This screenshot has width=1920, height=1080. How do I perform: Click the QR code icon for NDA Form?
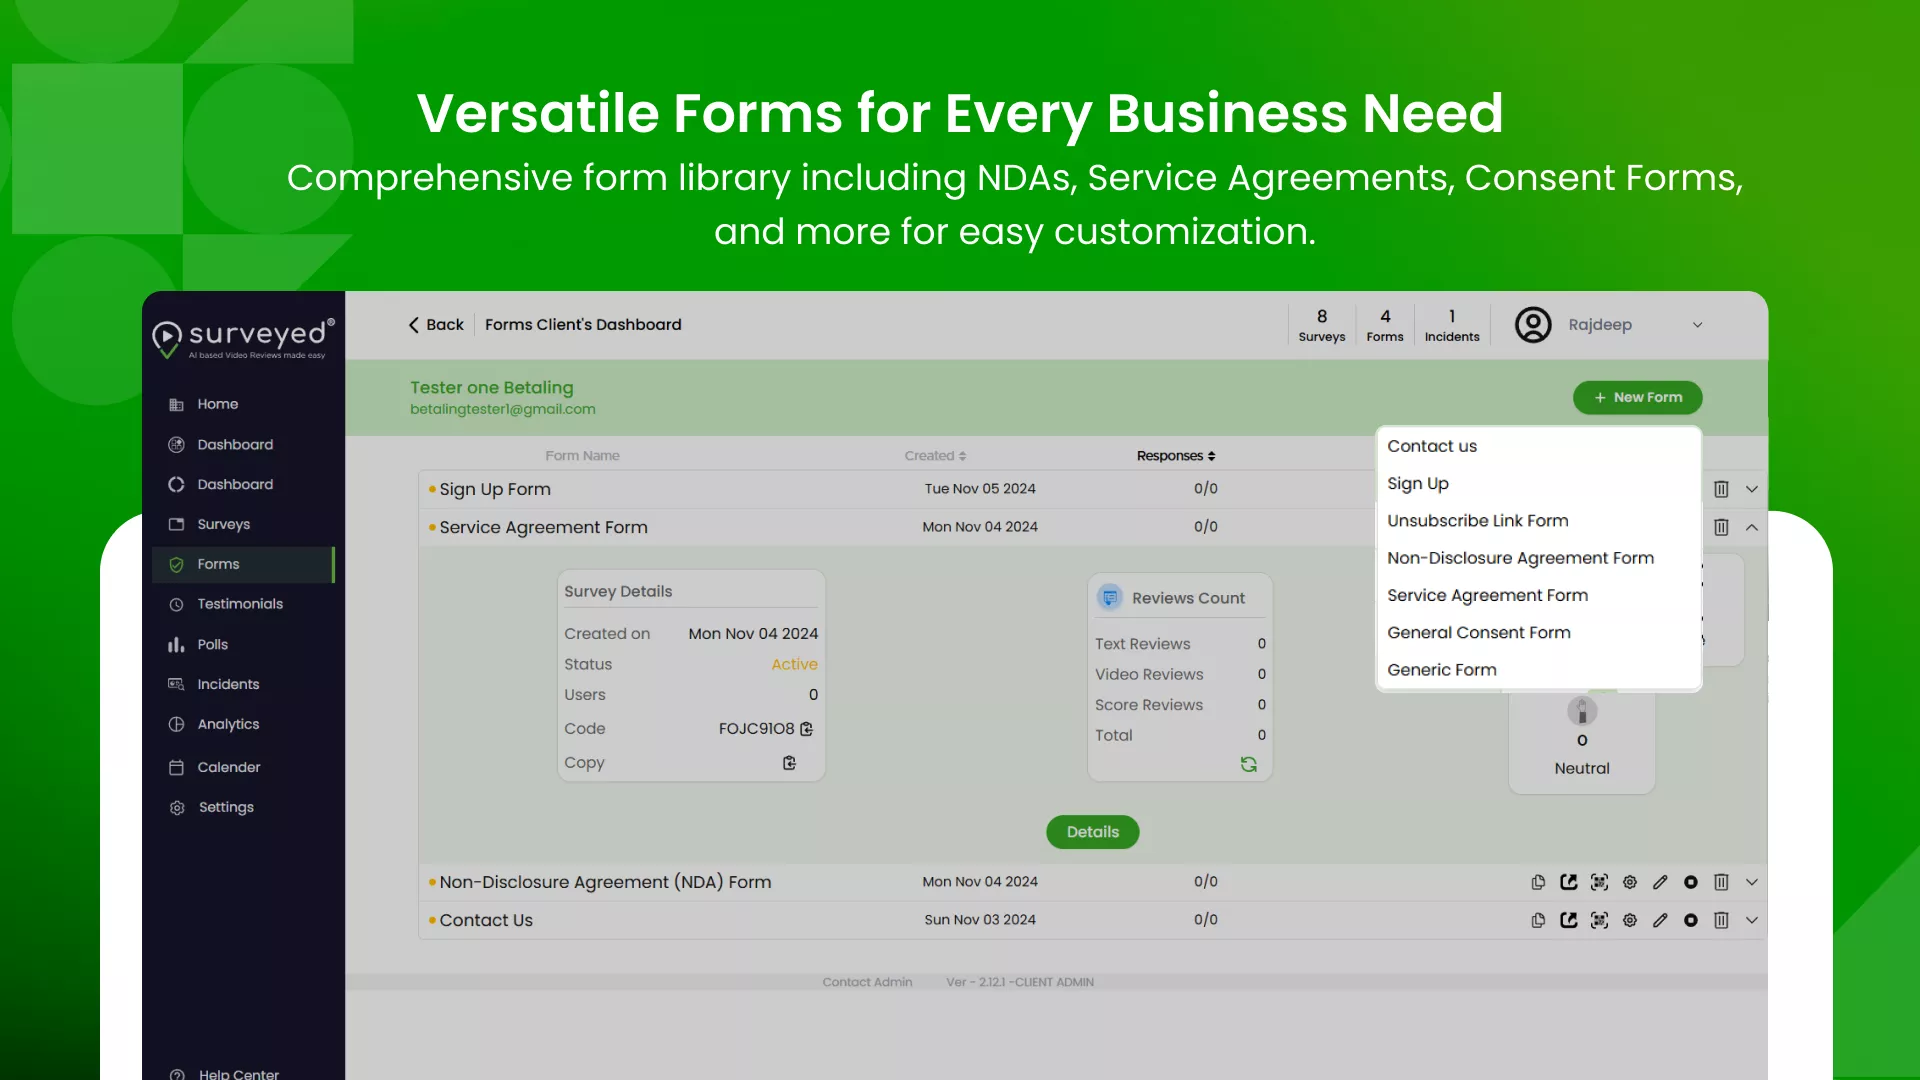click(x=1599, y=882)
